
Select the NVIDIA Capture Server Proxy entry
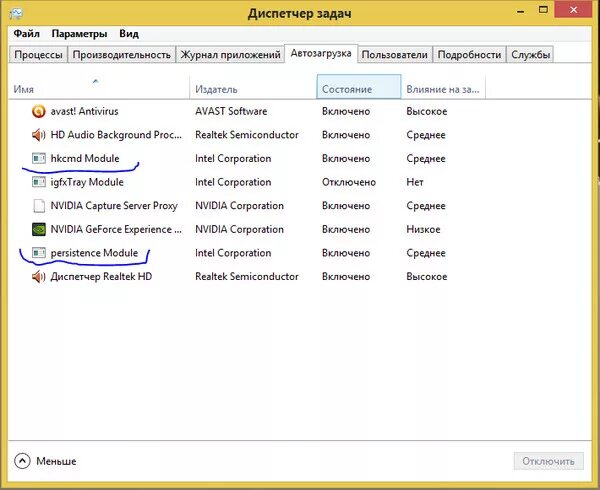coord(114,206)
